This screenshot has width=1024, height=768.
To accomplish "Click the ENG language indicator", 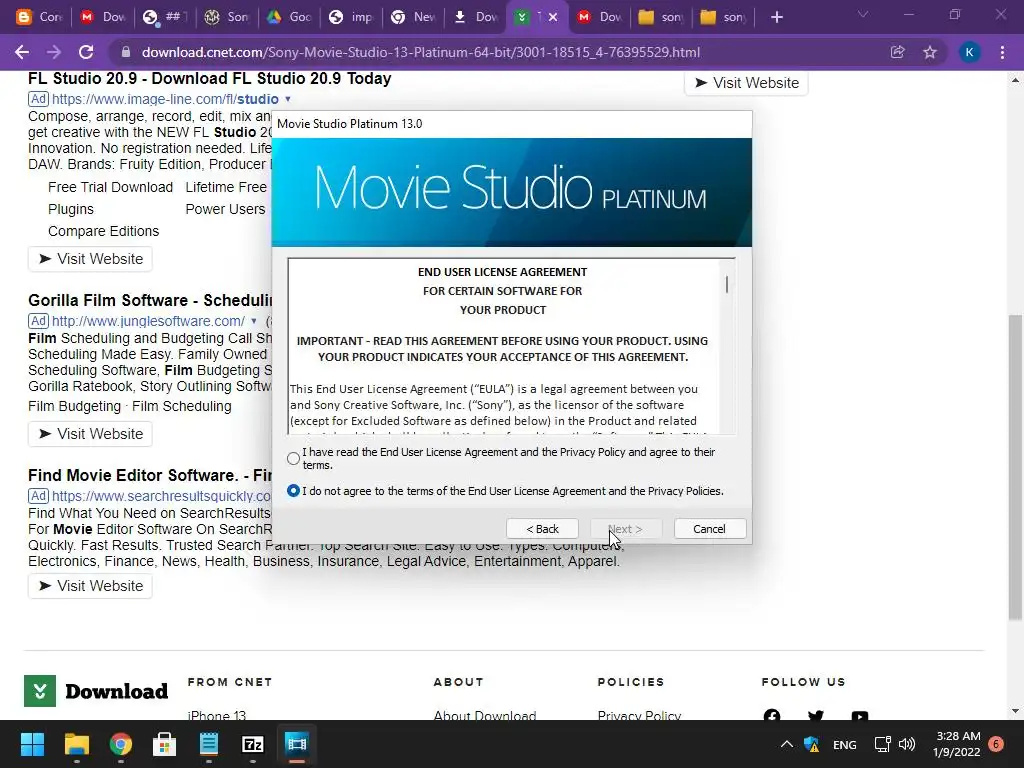I will tap(844, 744).
